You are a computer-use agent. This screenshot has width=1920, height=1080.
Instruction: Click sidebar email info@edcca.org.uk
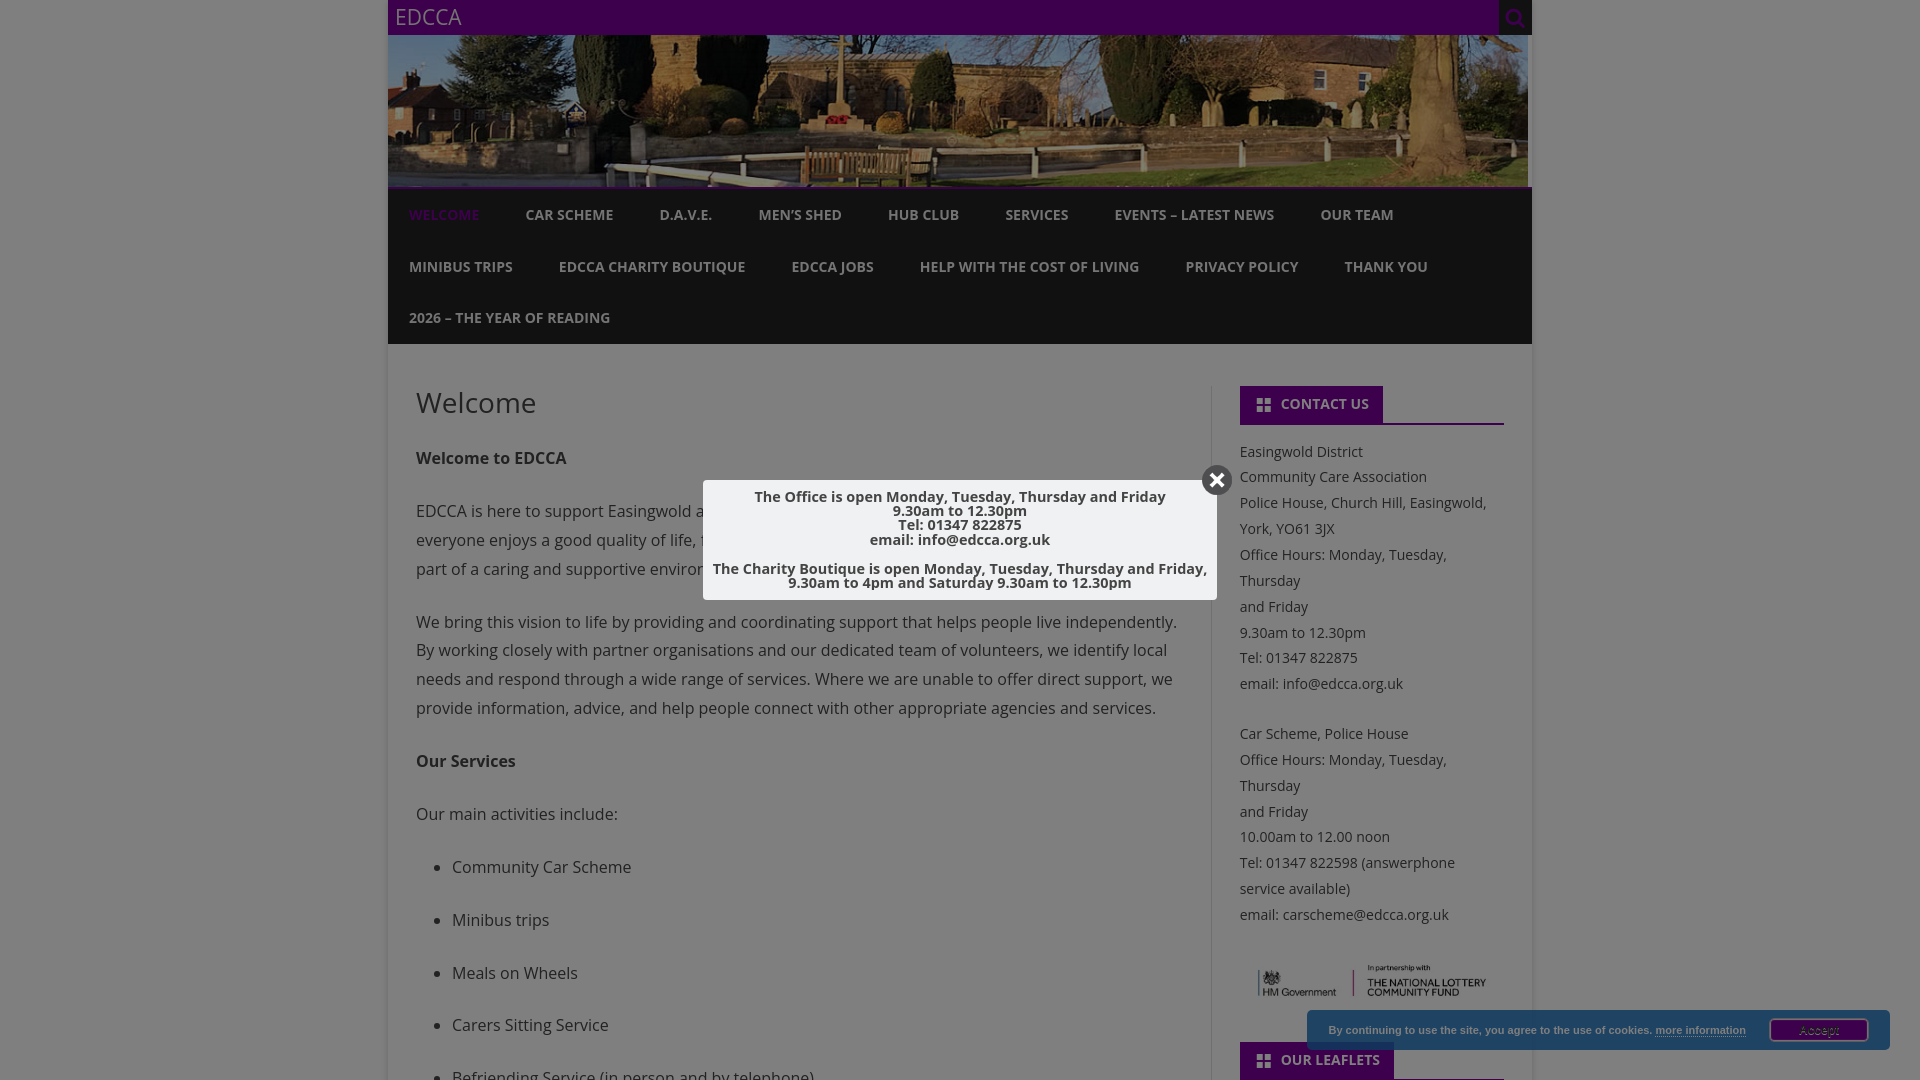[x=1343, y=684]
